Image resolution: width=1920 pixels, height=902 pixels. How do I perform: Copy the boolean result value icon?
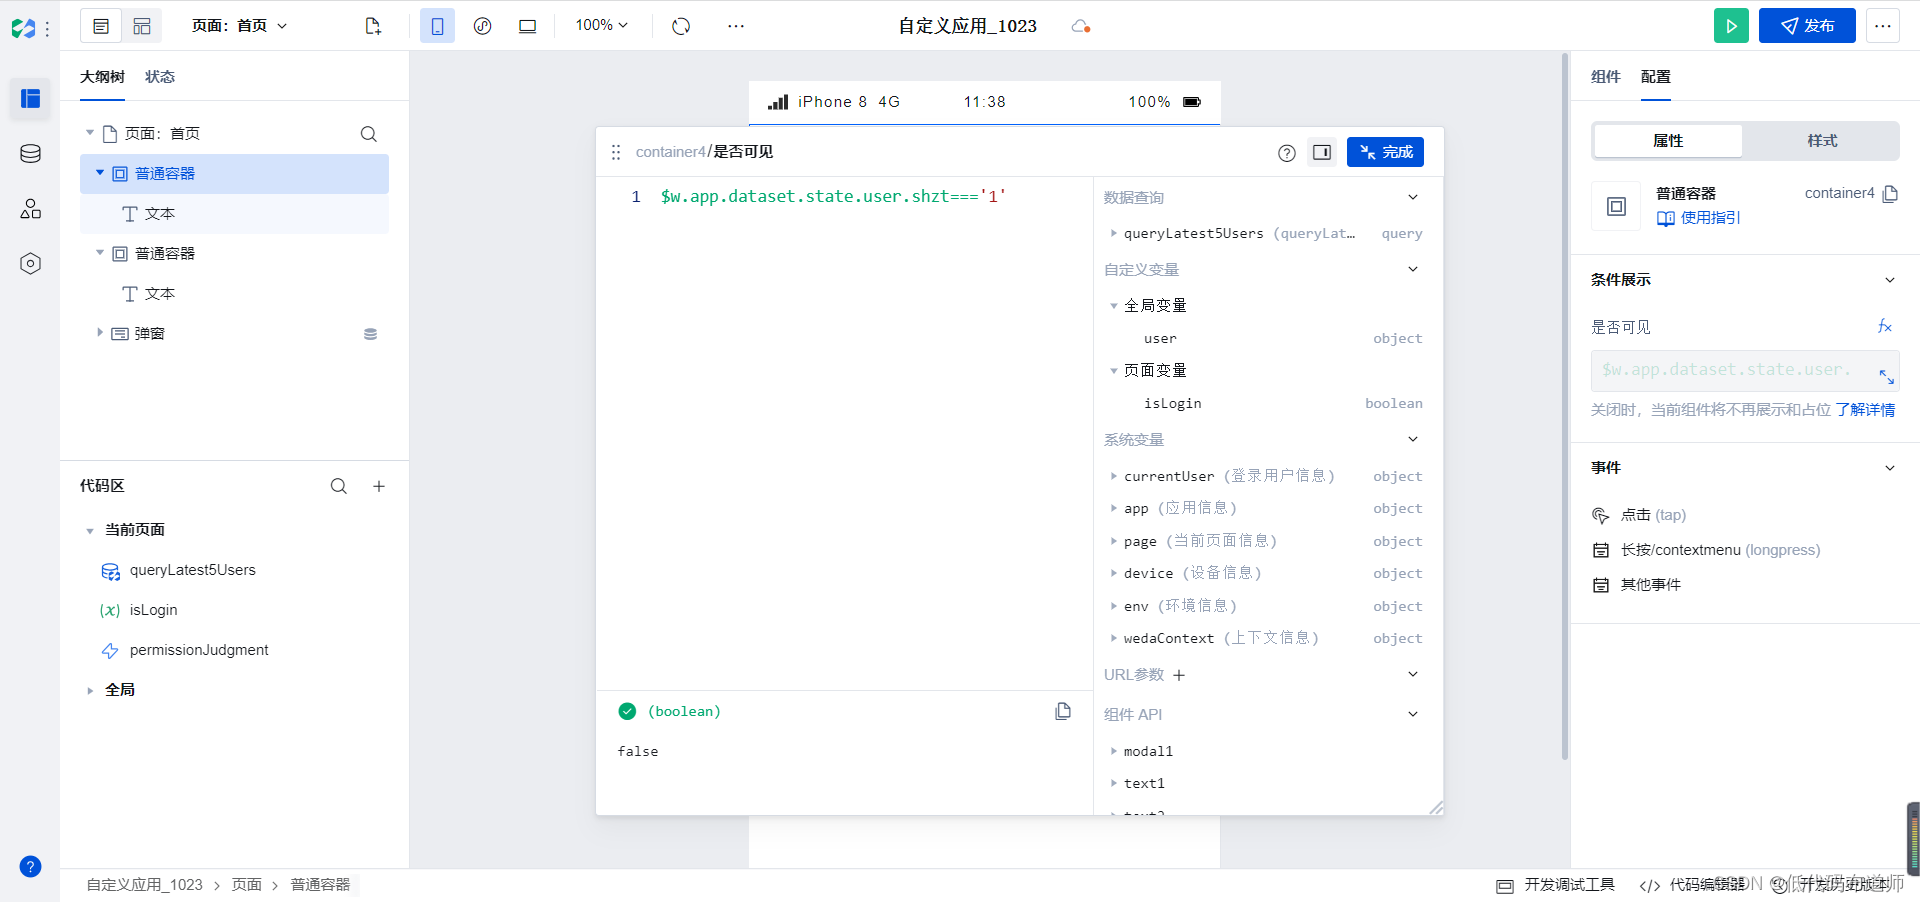click(1063, 711)
